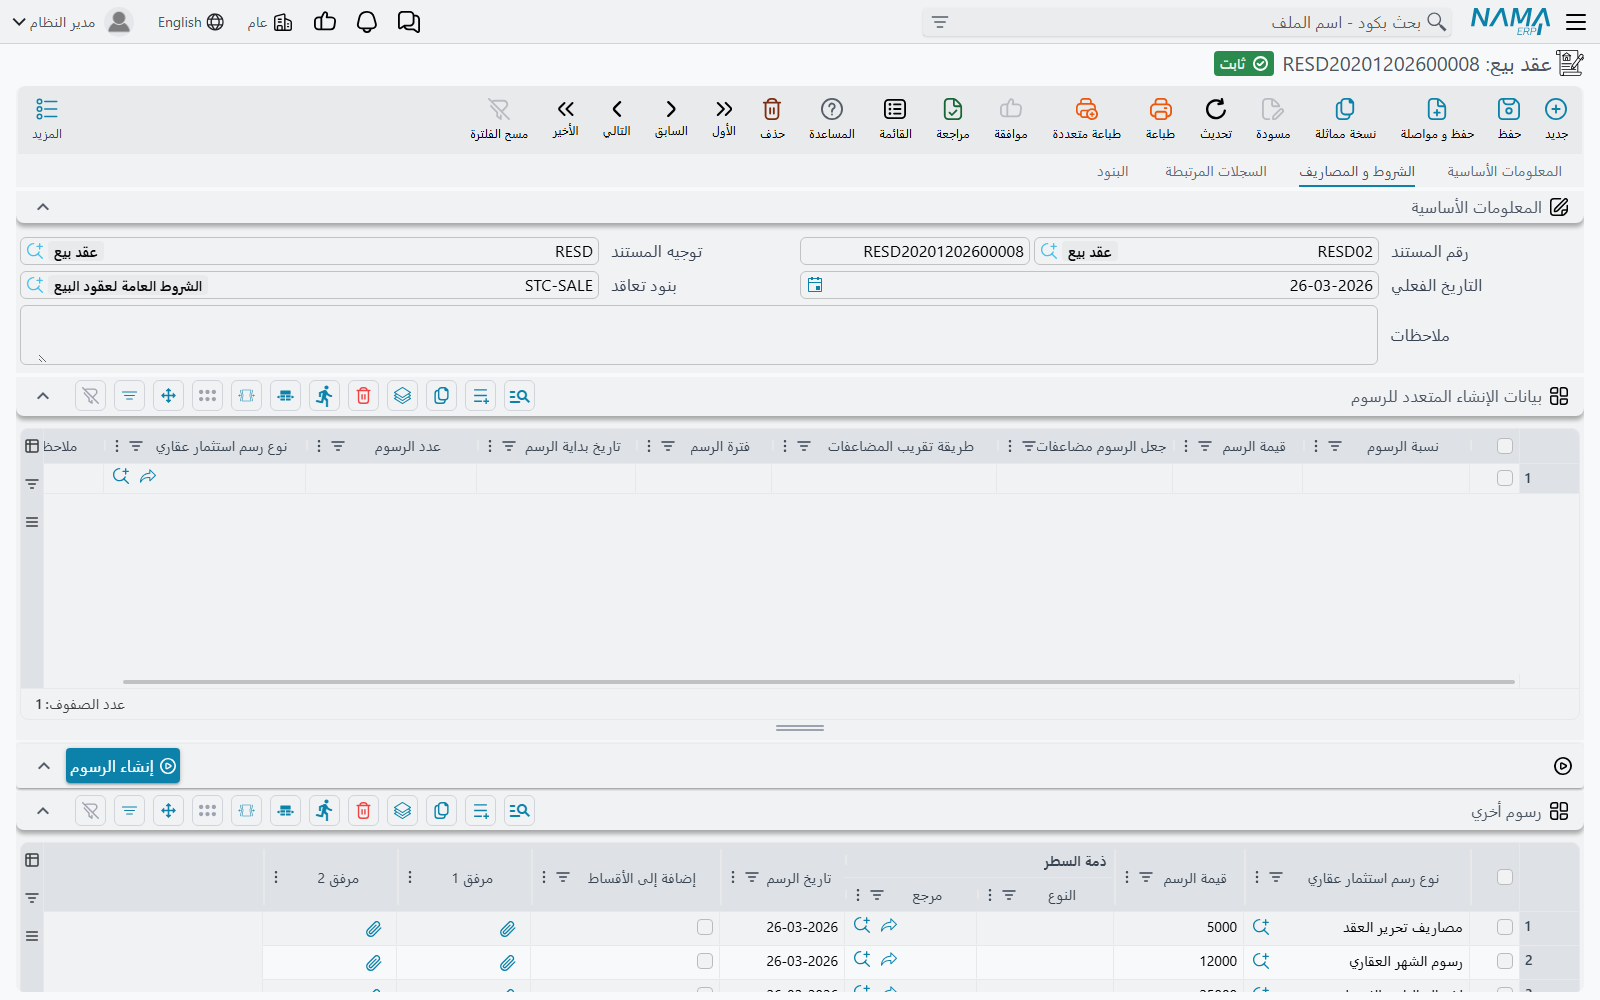Click the NAMA ERP logo
Screen dimensions: 1600x1000
[x=1510, y=21]
